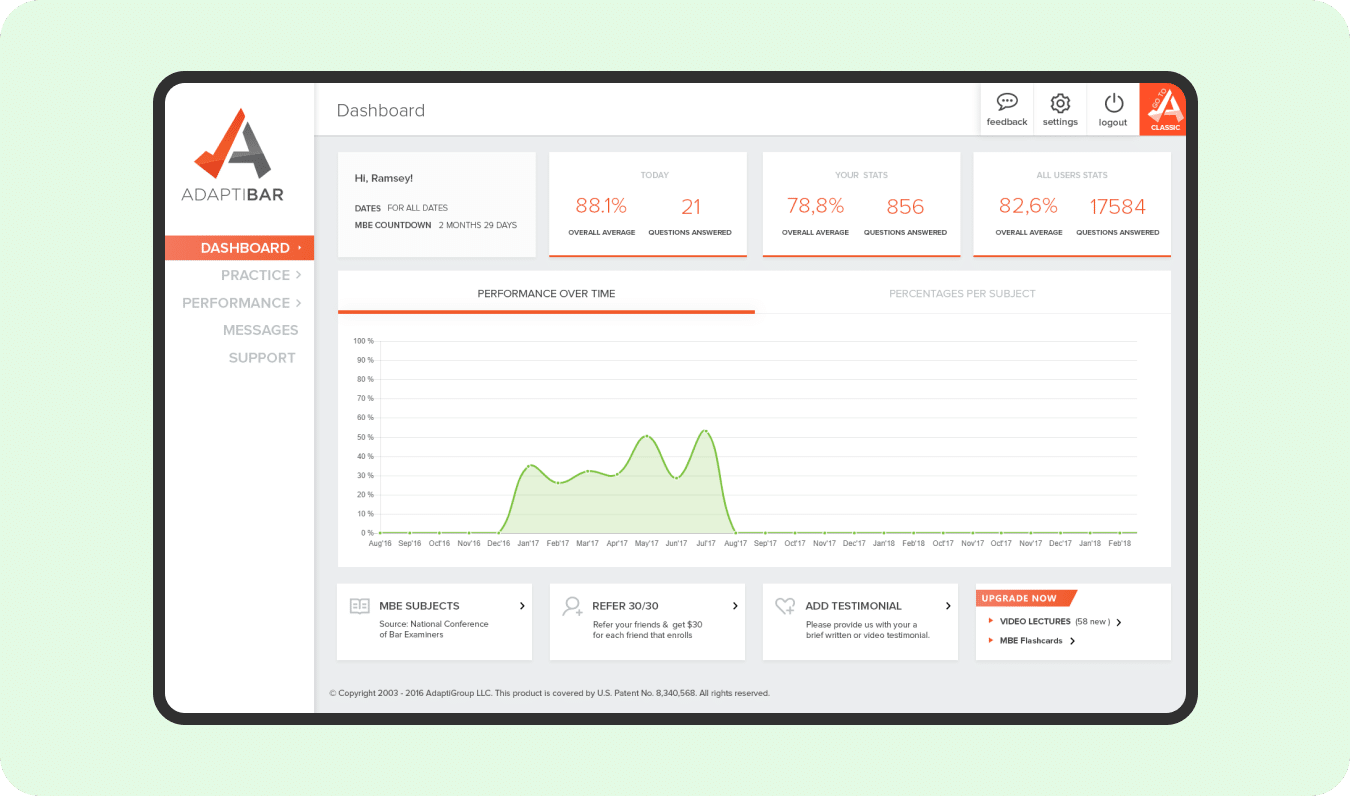
Task: Click Today's 21 questions answered value
Action: click(x=691, y=207)
